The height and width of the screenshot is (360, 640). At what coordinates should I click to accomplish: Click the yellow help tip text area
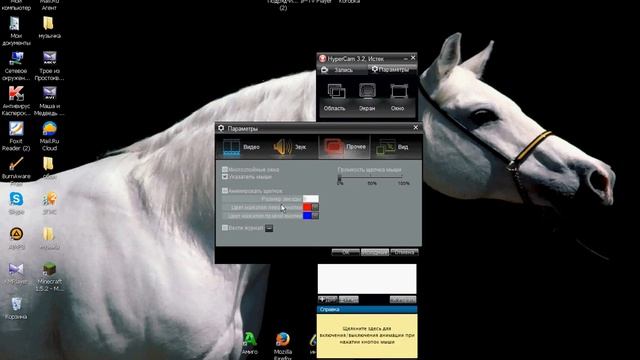367,336
